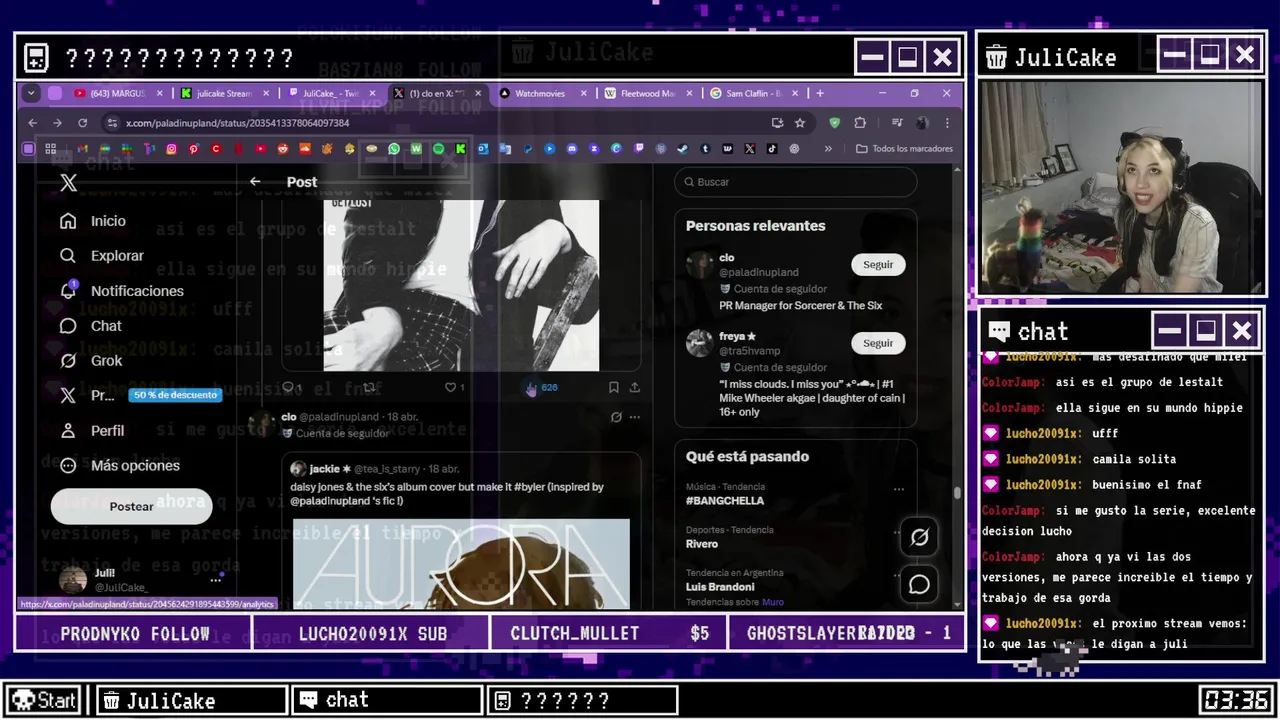Switch to the Sam Claflin Google tab
This screenshot has width=1280, height=720.
(x=754, y=93)
